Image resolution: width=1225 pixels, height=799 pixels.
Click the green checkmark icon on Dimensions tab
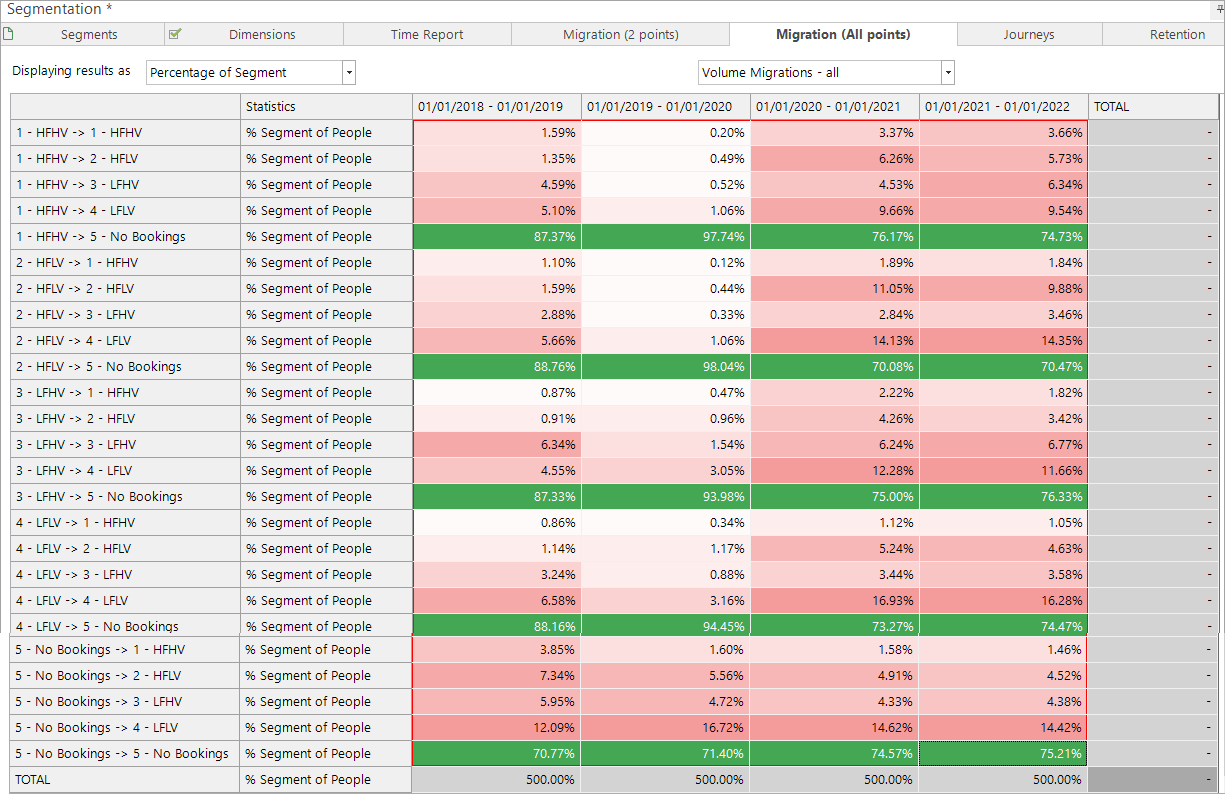(x=175, y=34)
